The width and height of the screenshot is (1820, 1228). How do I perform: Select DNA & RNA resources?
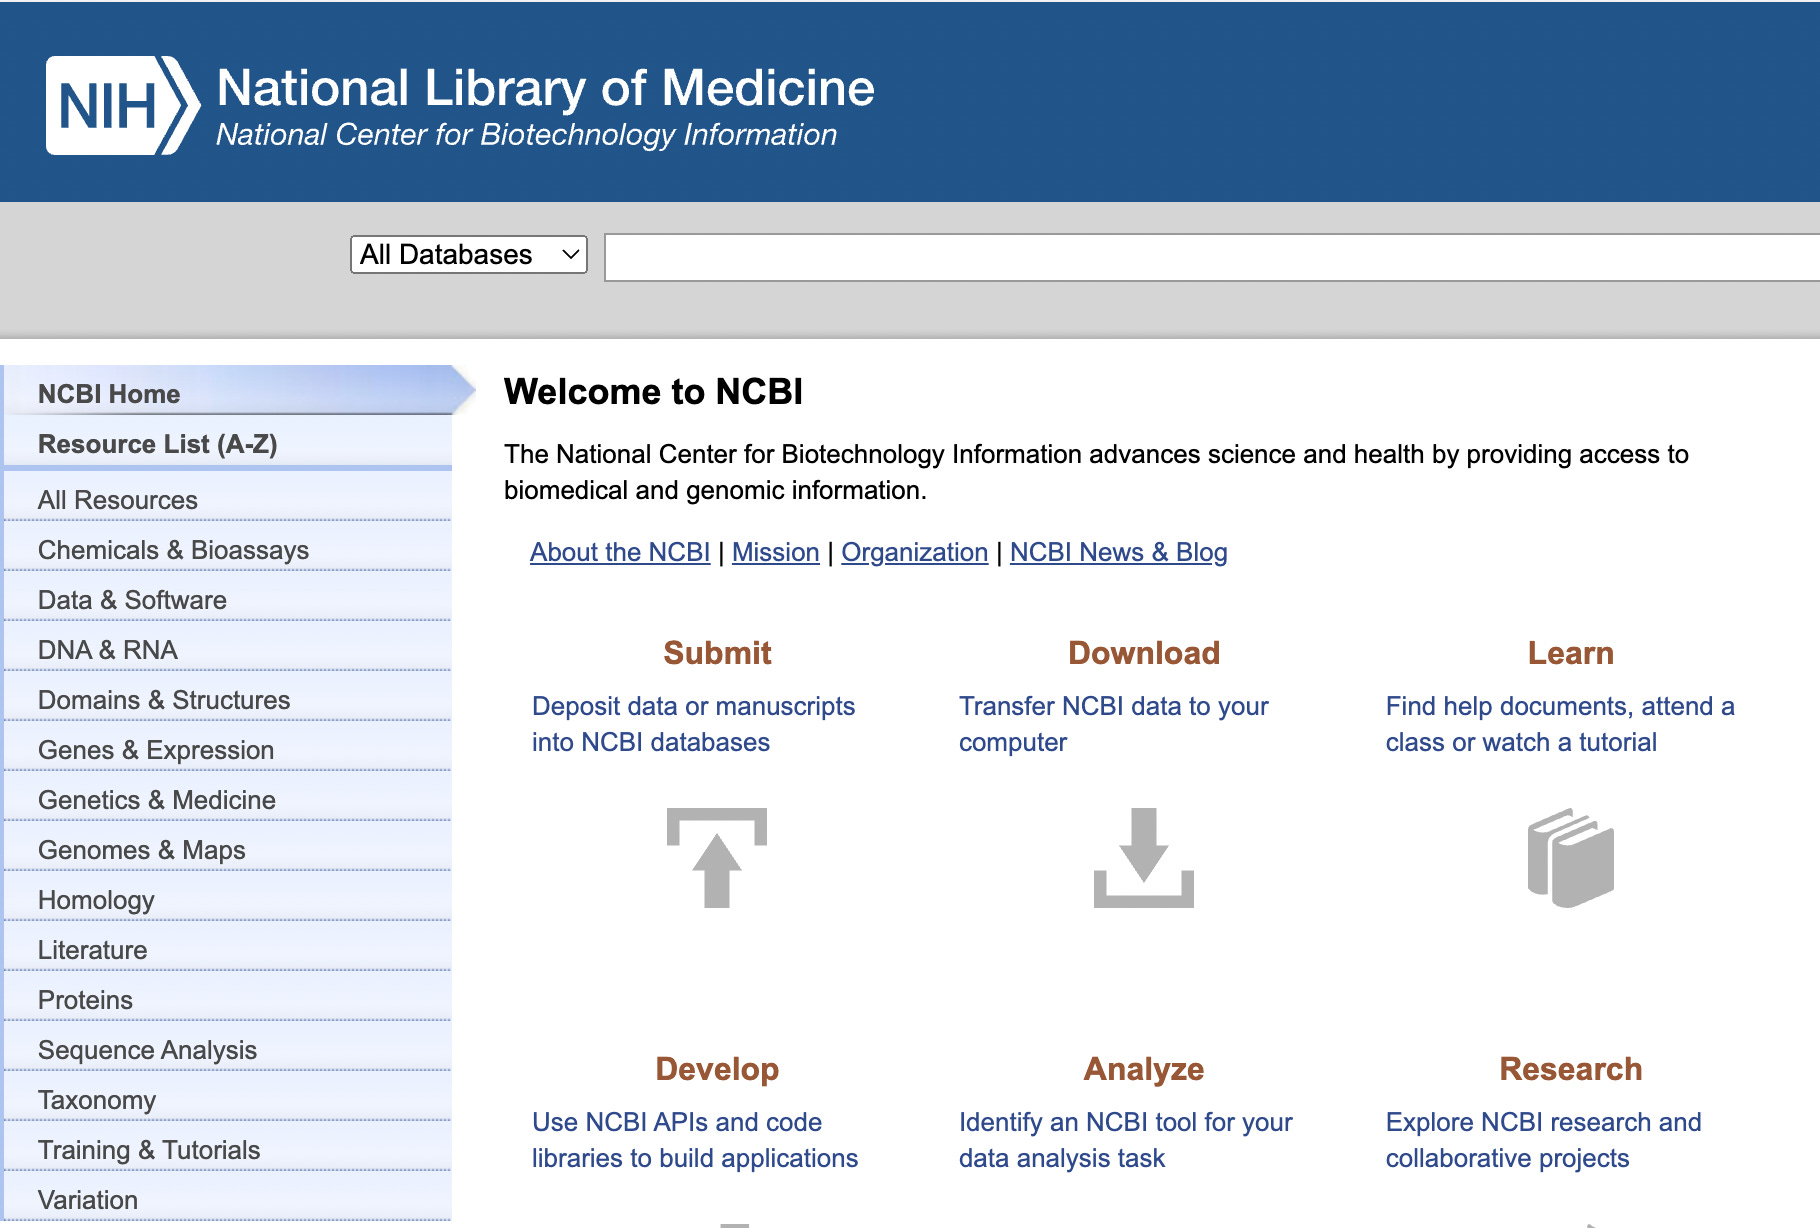[105, 649]
